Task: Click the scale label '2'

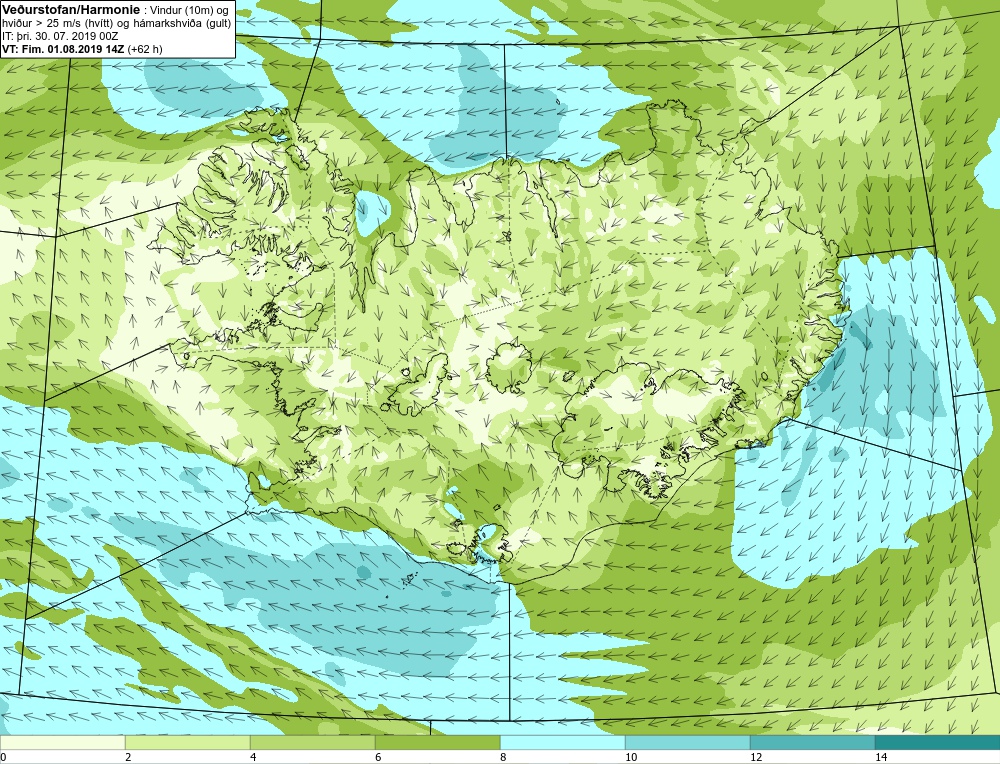Action: click(x=128, y=757)
